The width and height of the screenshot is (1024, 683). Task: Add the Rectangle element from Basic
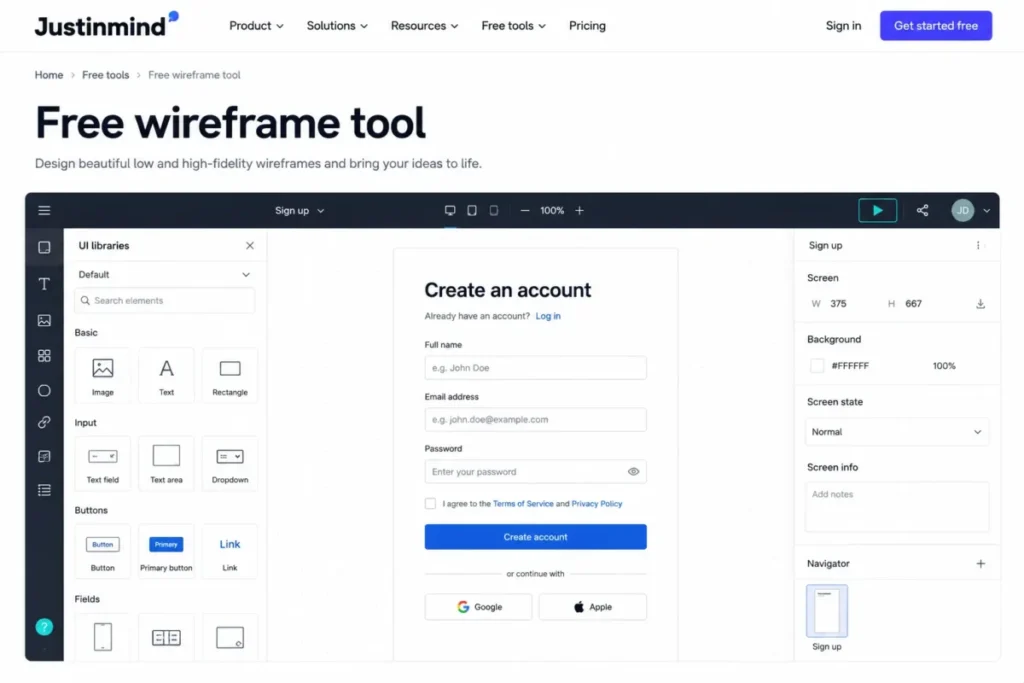click(230, 375)
